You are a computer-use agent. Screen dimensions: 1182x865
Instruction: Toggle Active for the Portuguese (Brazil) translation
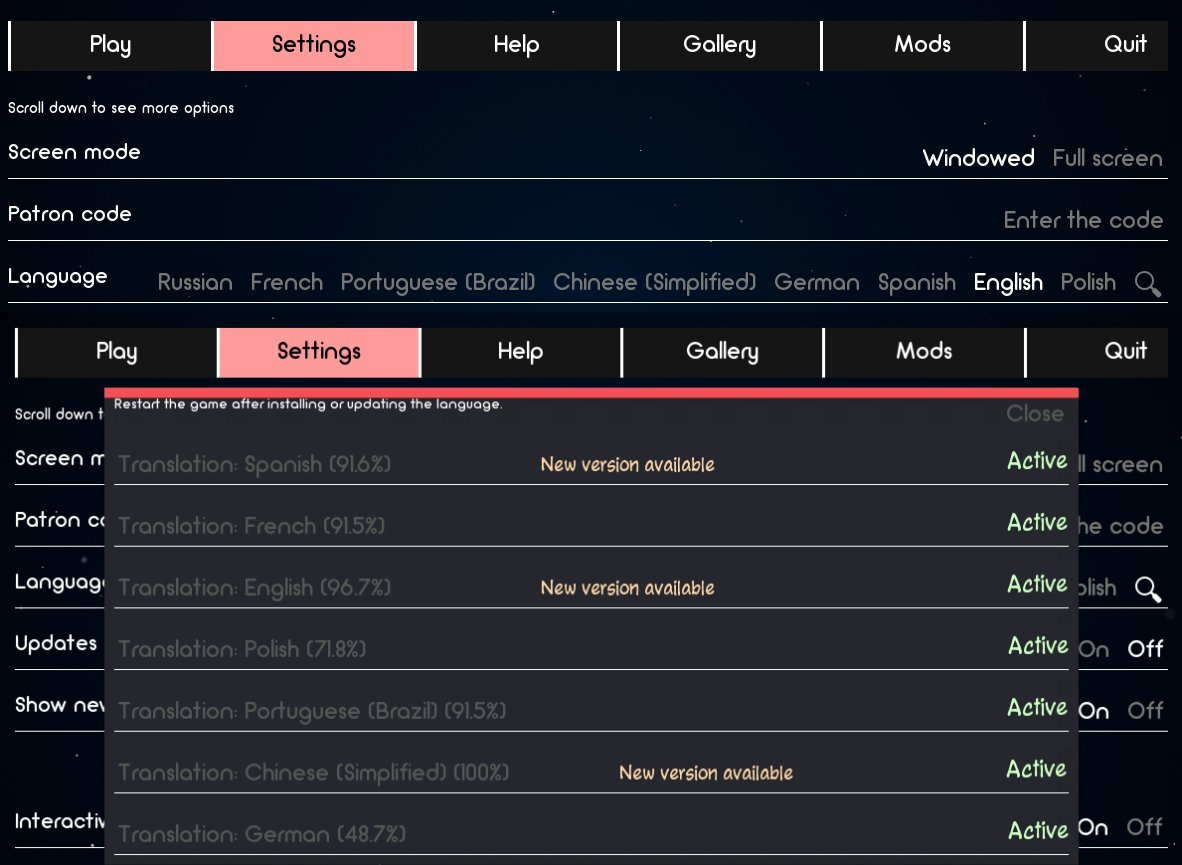[1037, 708]
